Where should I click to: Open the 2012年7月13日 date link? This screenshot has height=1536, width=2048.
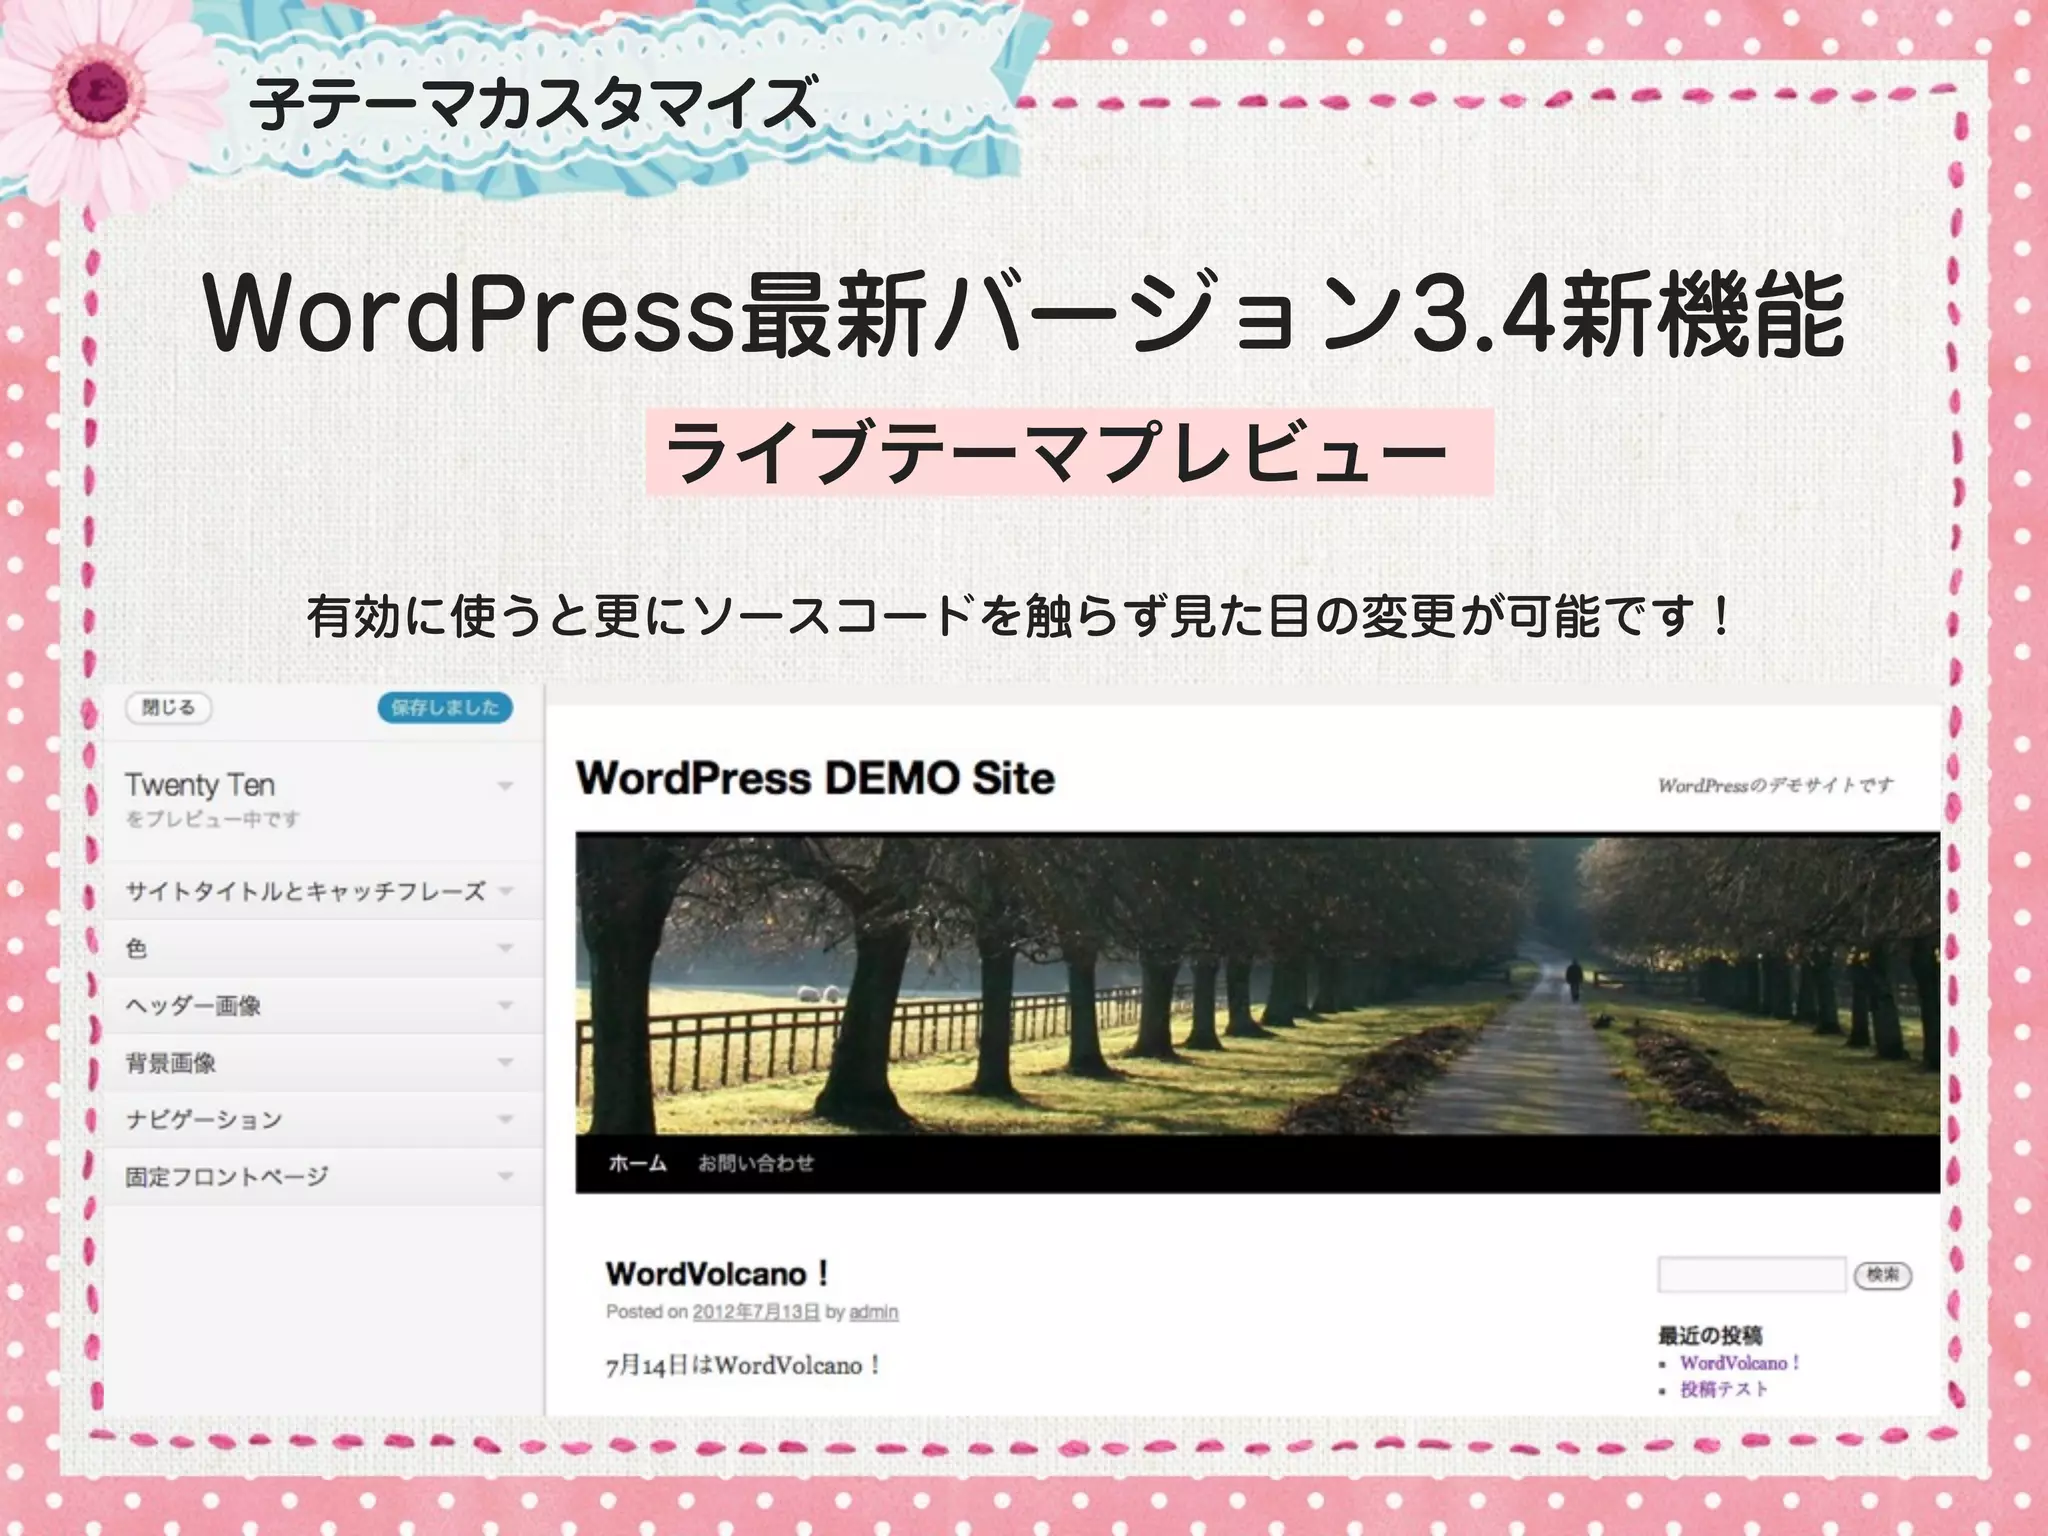[x=756, y=1312]
